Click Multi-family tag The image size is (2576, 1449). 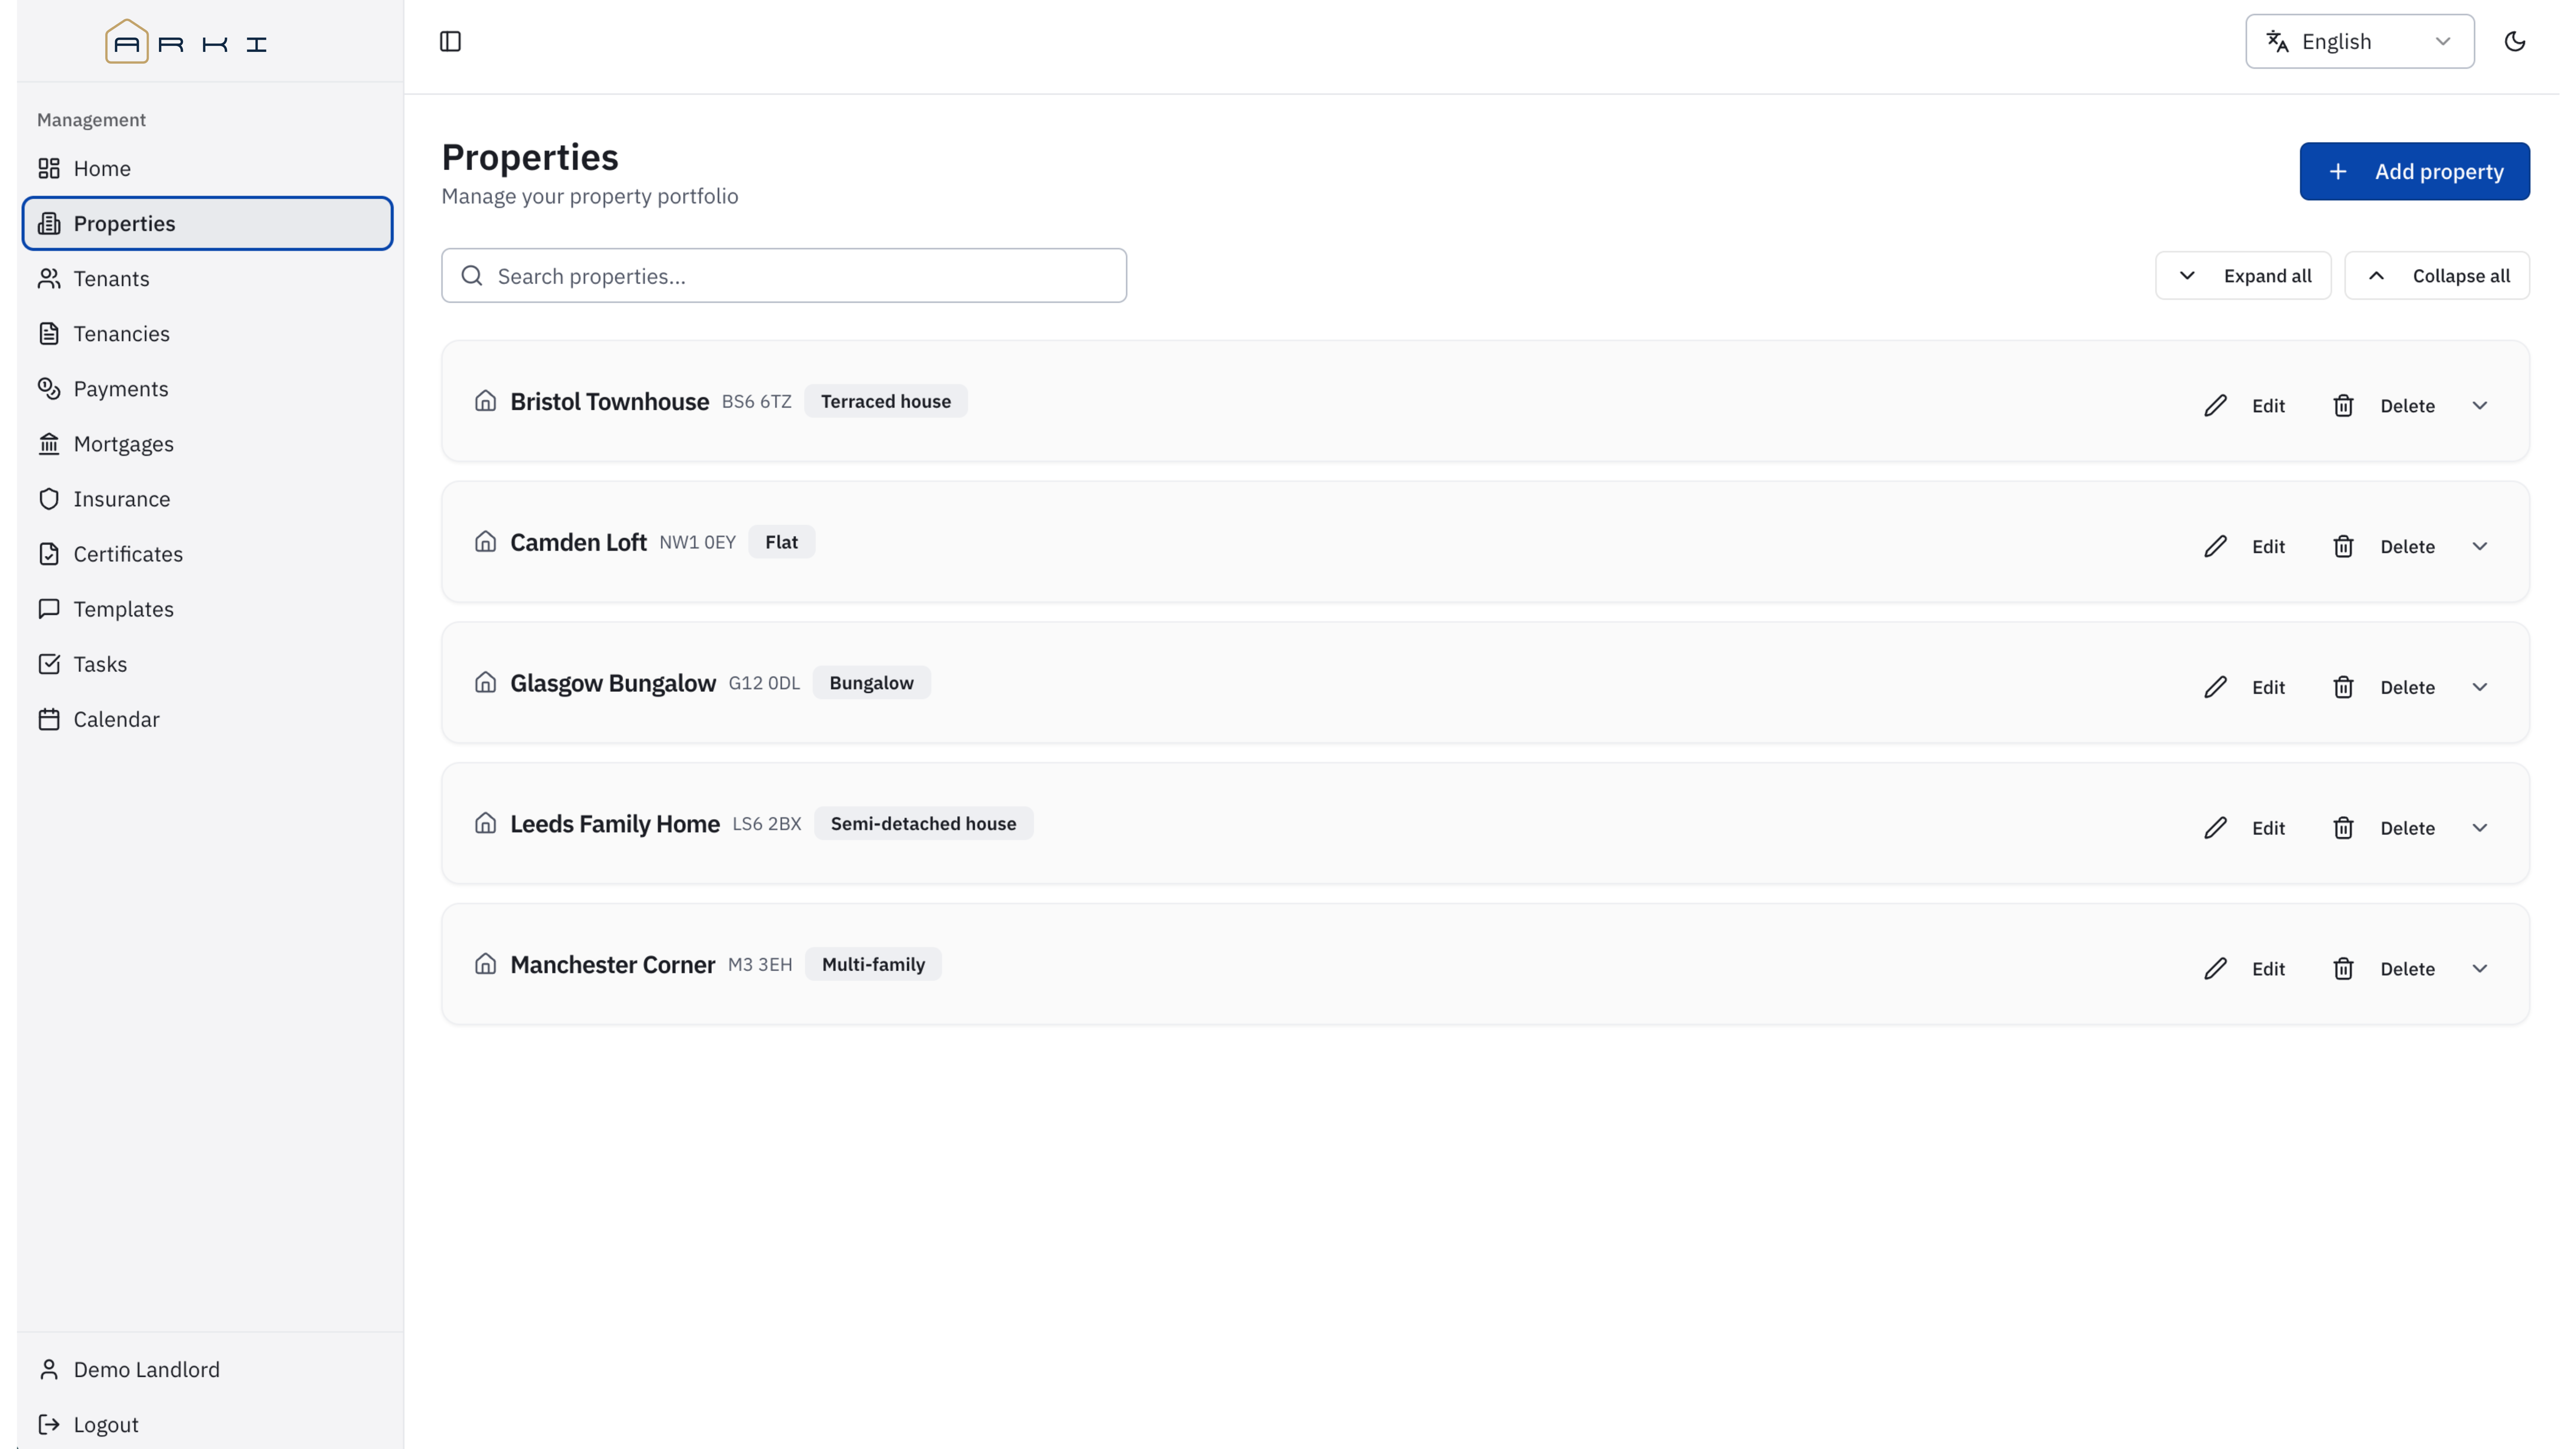coord(873,965)
